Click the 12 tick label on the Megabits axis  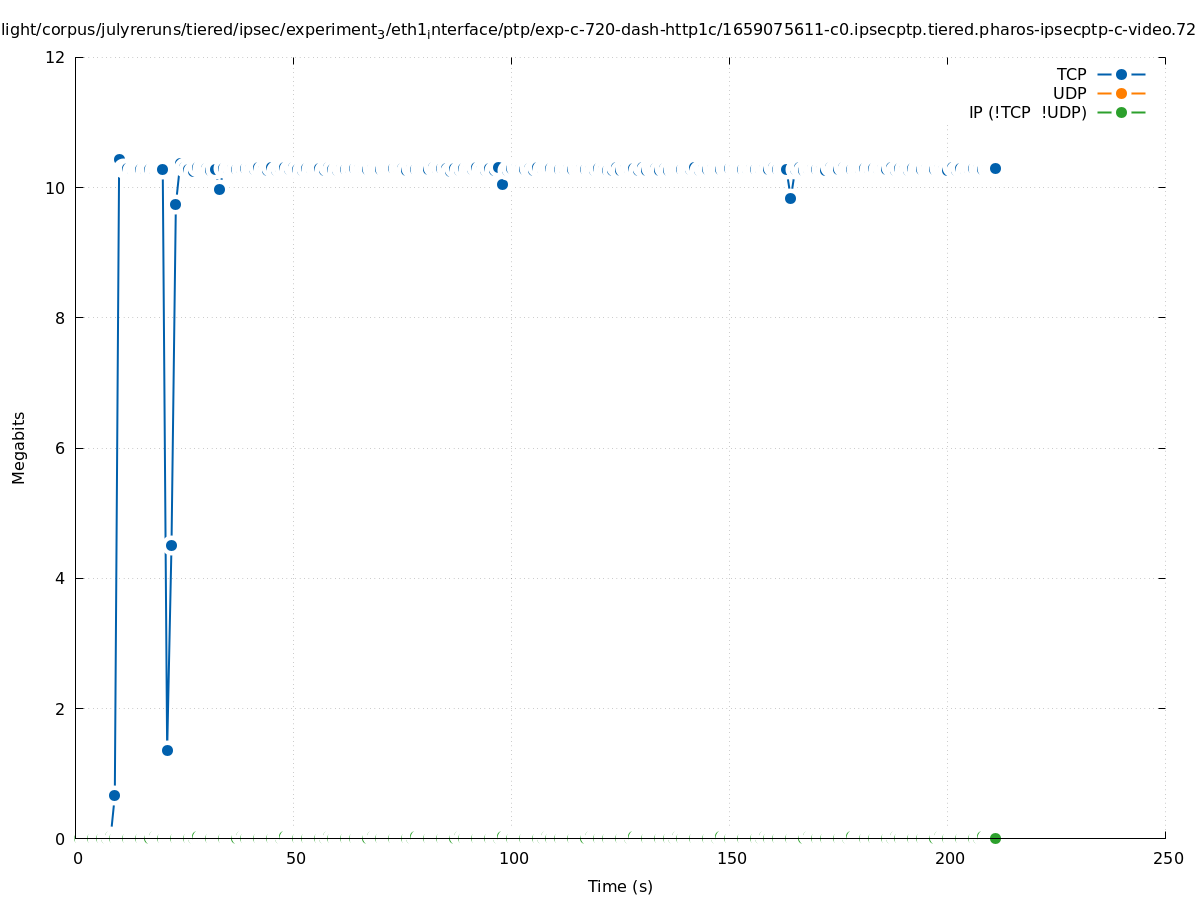[x=56, y=58]
